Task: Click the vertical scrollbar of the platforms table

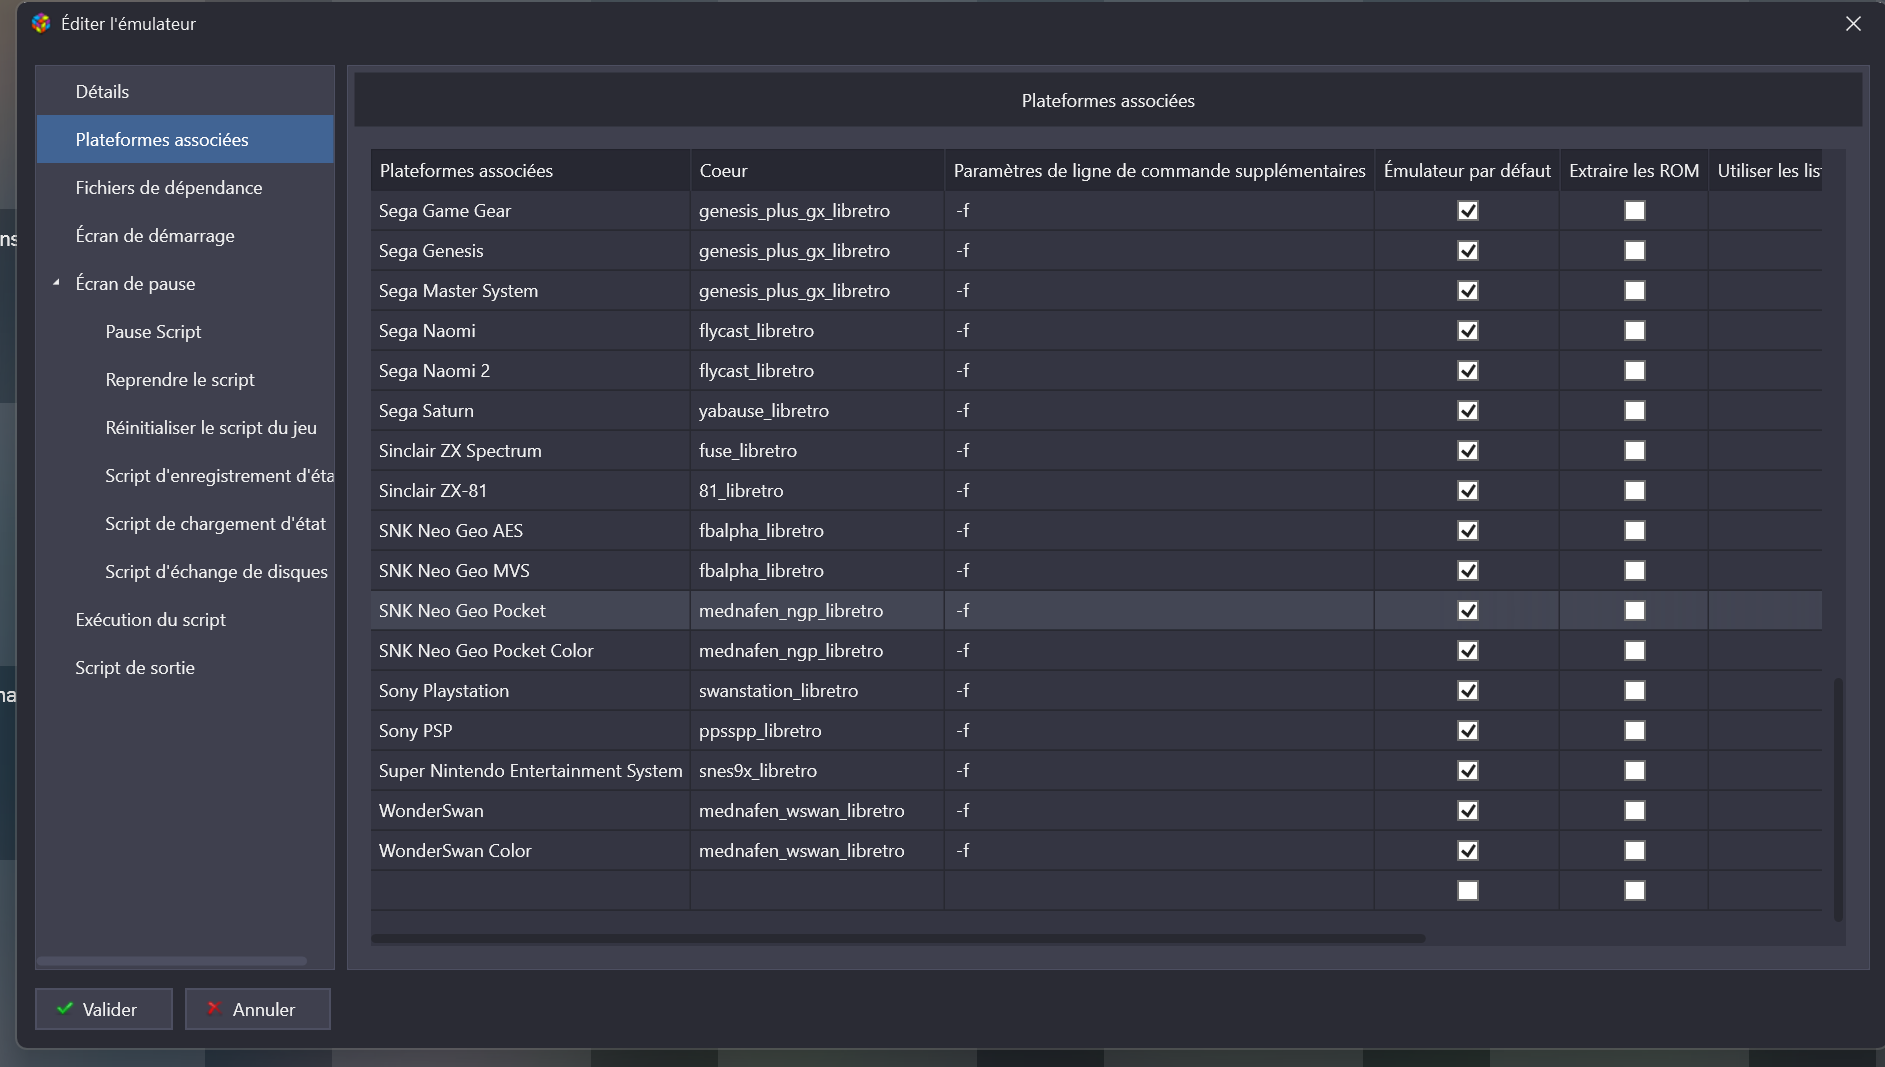Action: pos(1838,800)
